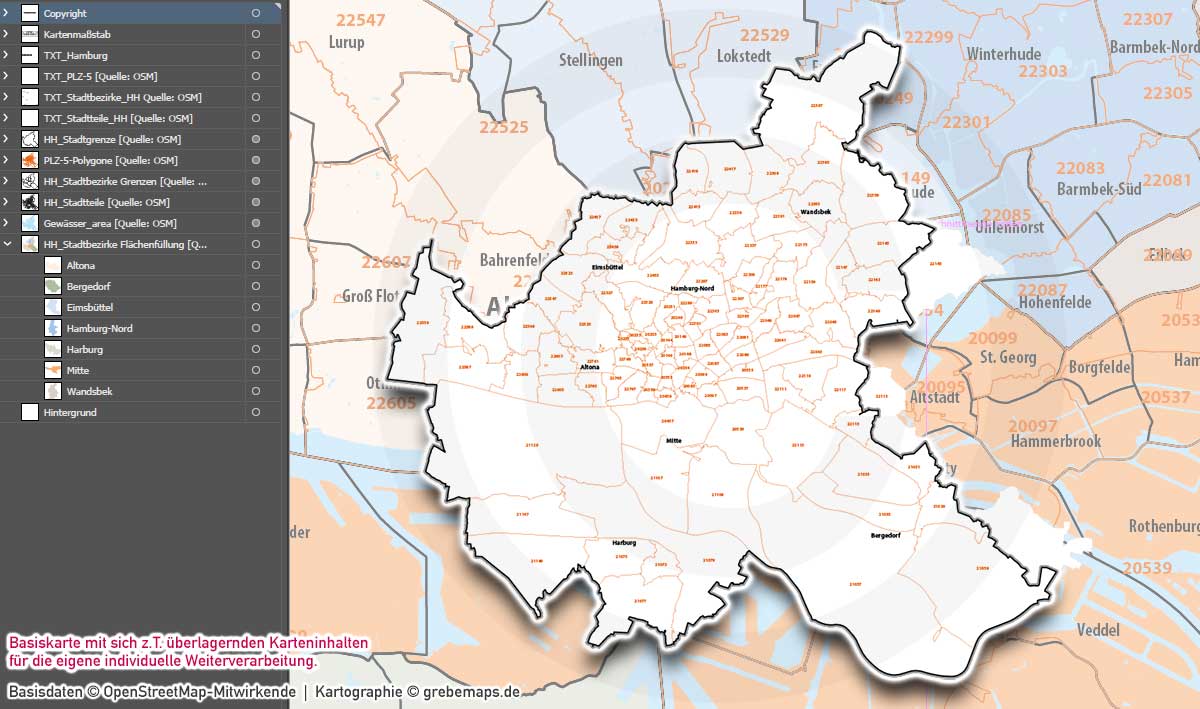Click the PLZ-5-Polygone layer thumbnail
This screenshot has width=1200, height=709.
tap(32, 159)
